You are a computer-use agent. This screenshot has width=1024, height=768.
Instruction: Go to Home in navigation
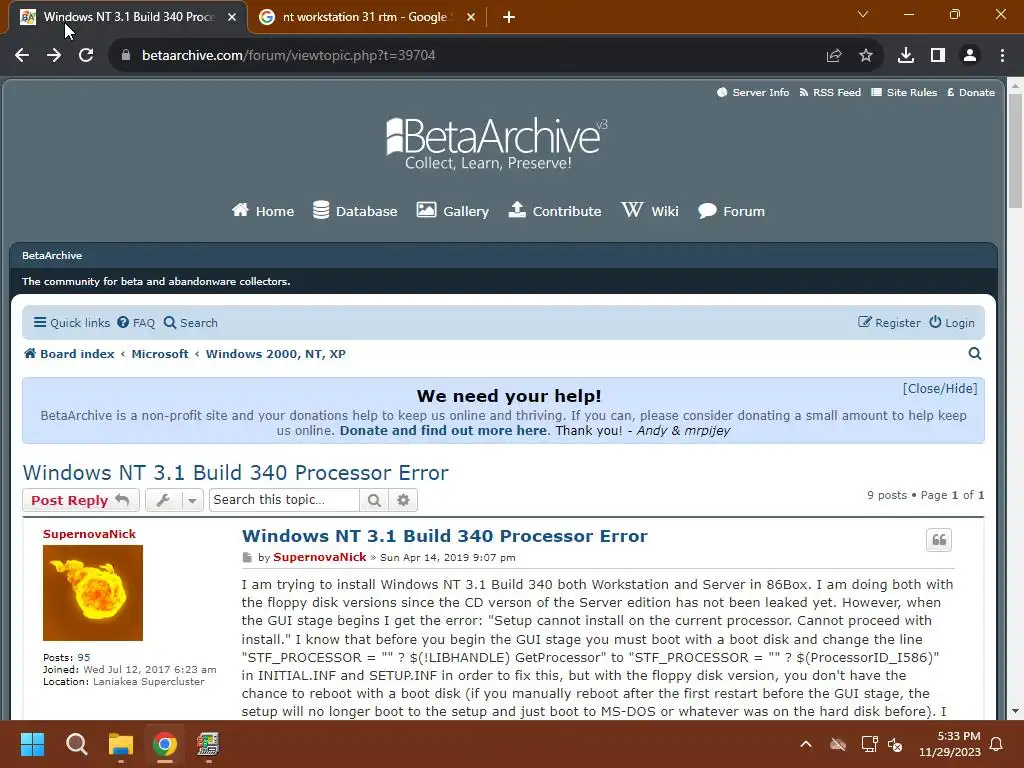pyautogui.click(x=263, y=211)
